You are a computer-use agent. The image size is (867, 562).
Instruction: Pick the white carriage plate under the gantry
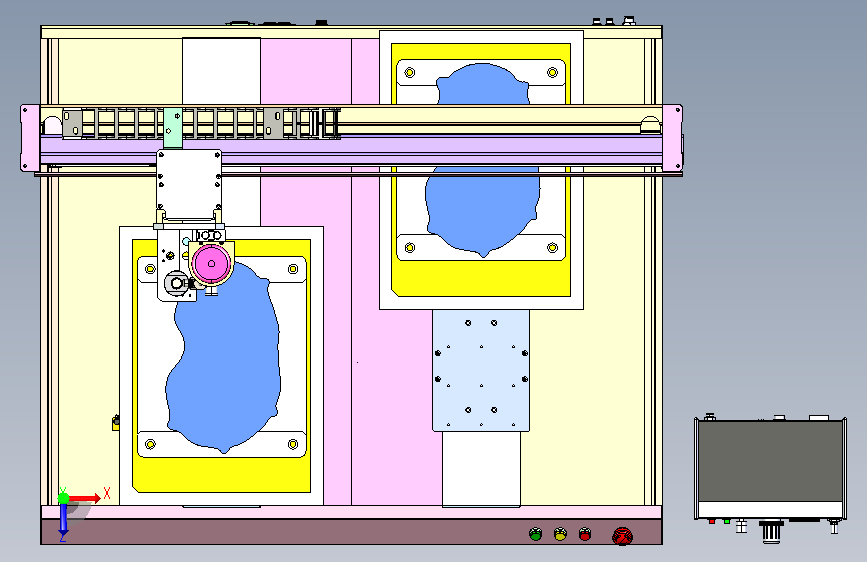pos(189,183)
